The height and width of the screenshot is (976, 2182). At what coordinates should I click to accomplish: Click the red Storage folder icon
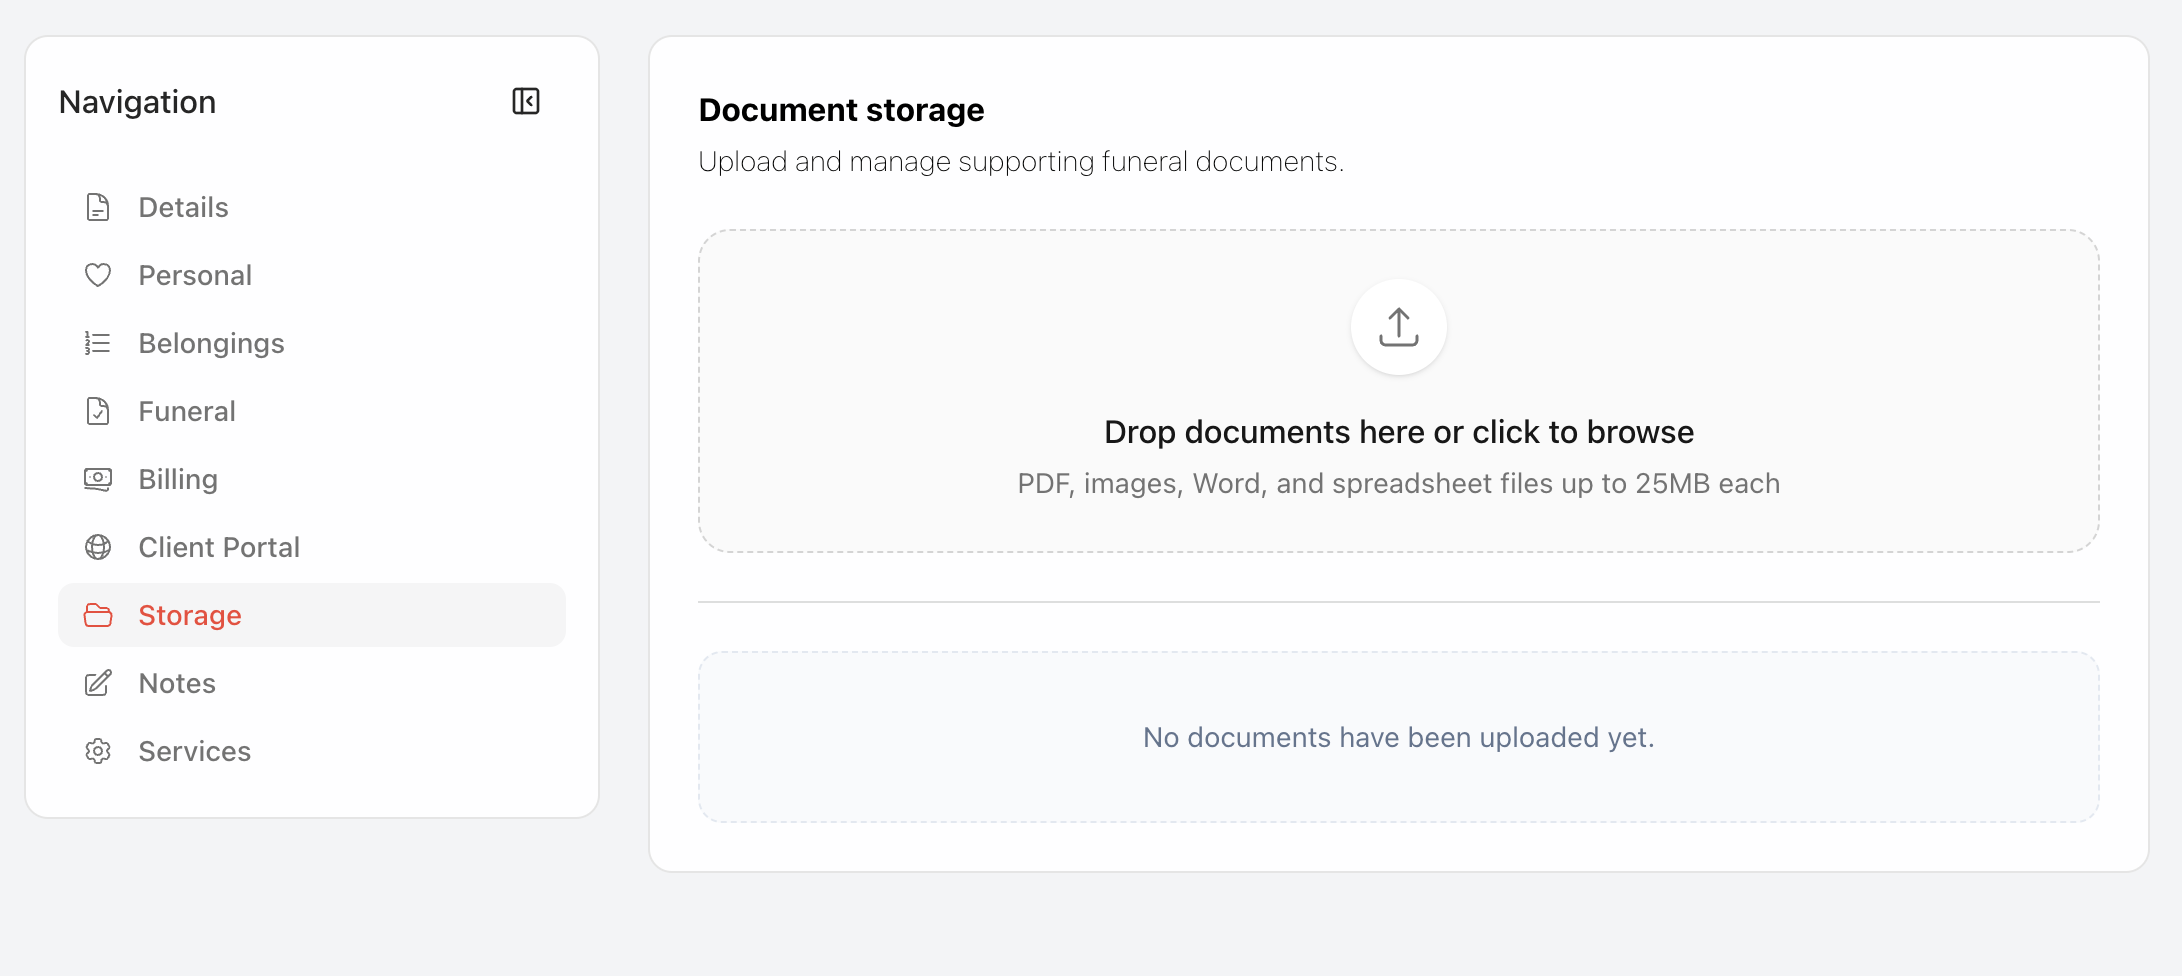[98, 615]
